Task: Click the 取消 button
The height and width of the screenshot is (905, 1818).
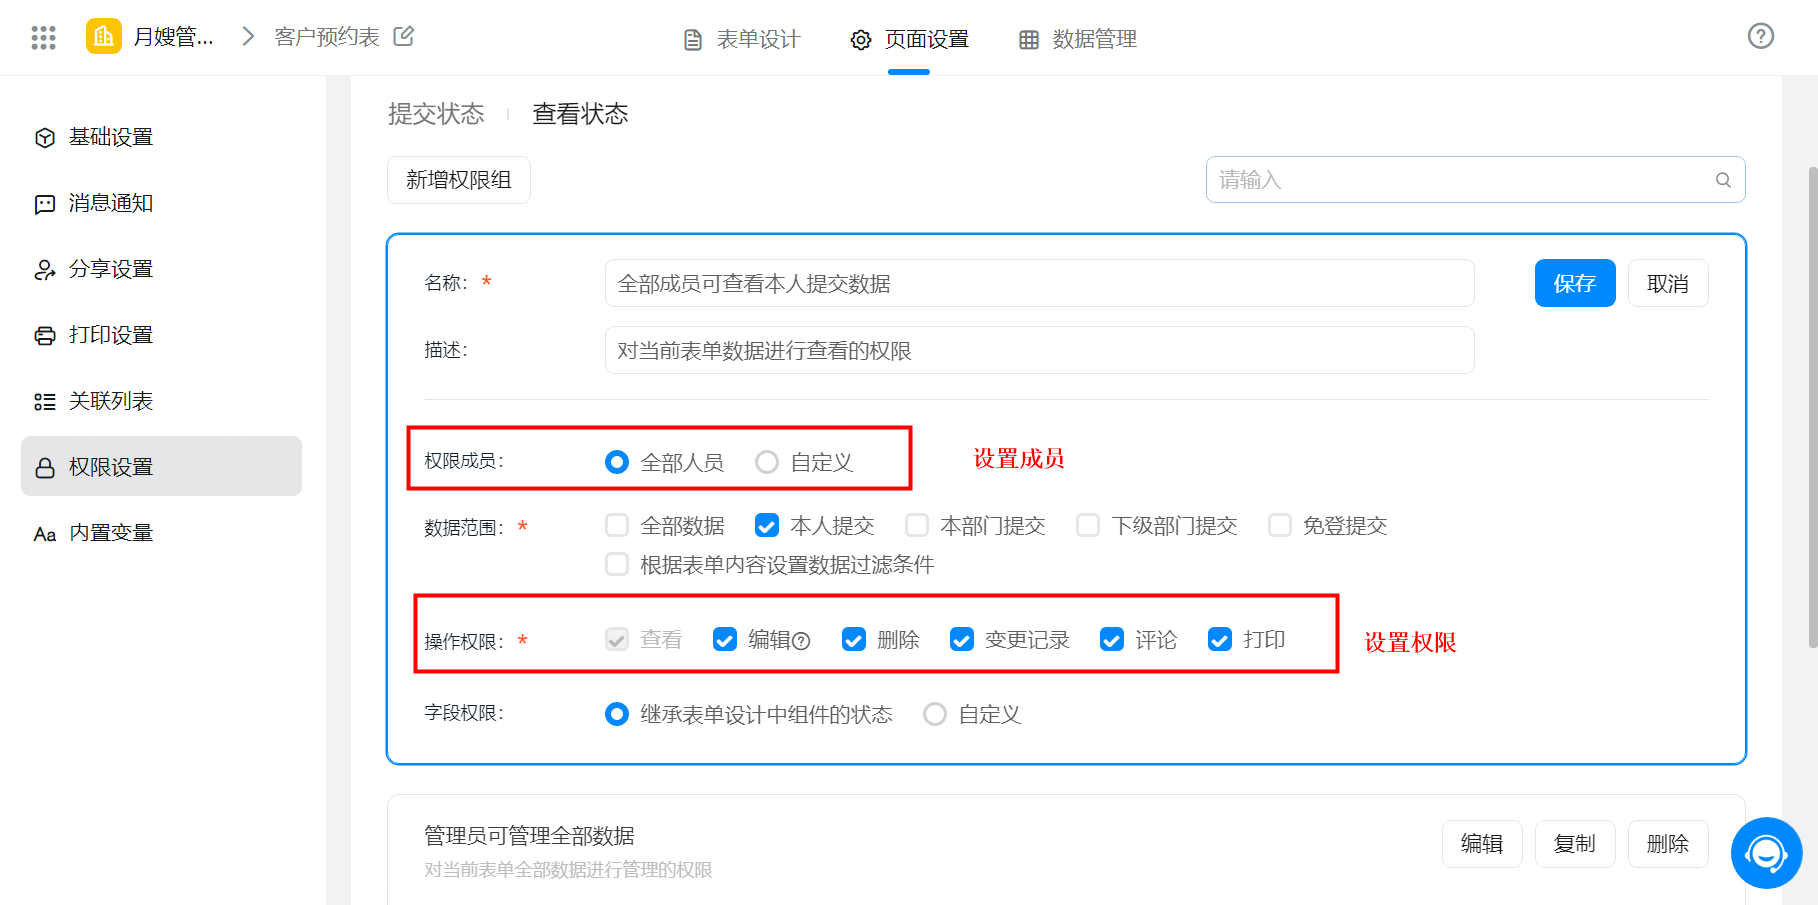Action: (1668, 283)
